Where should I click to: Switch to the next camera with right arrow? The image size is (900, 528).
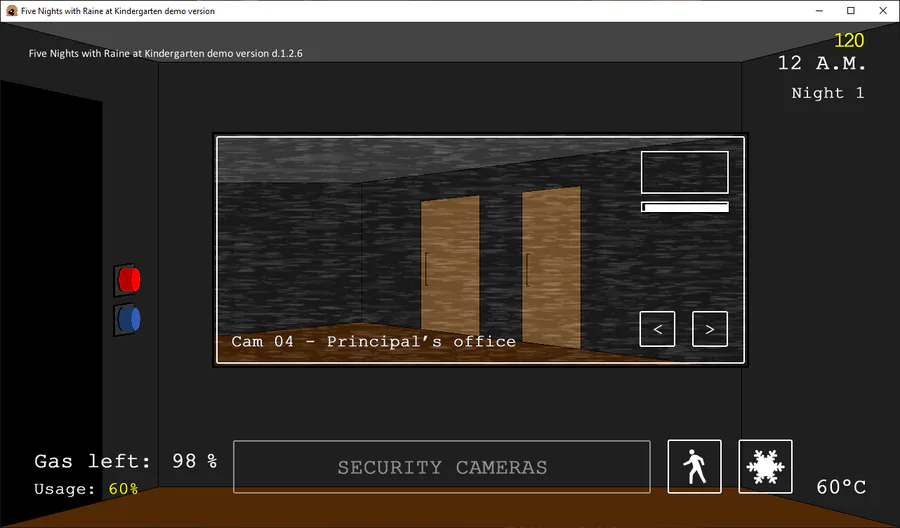709,329
